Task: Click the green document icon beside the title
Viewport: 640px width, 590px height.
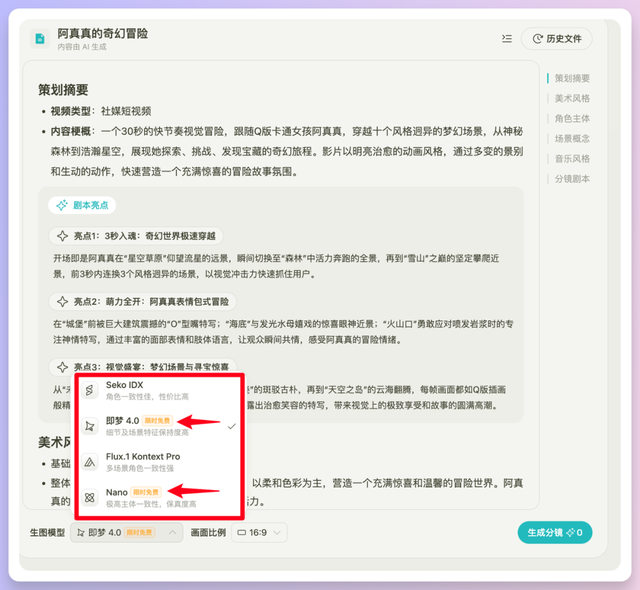Action: click(40, 39)
